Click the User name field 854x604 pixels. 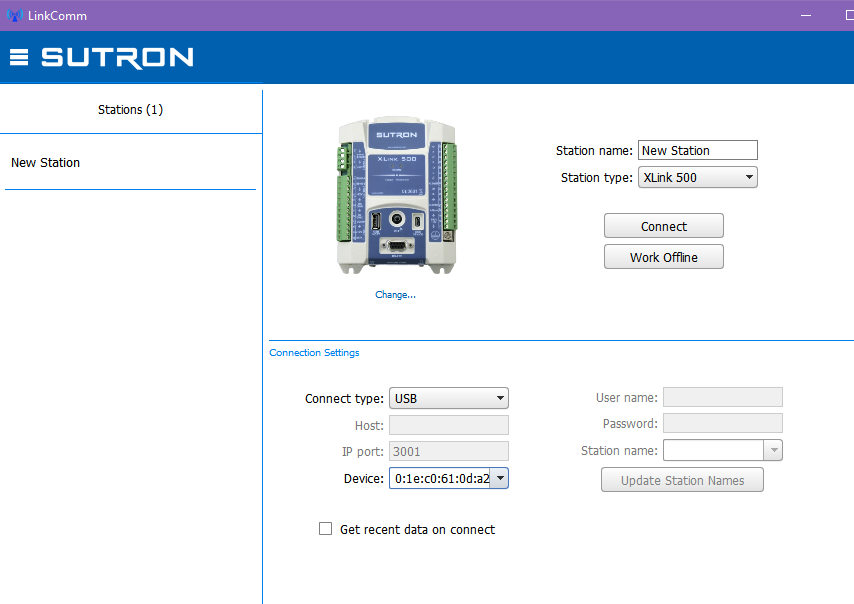click(x=723, y=398)
